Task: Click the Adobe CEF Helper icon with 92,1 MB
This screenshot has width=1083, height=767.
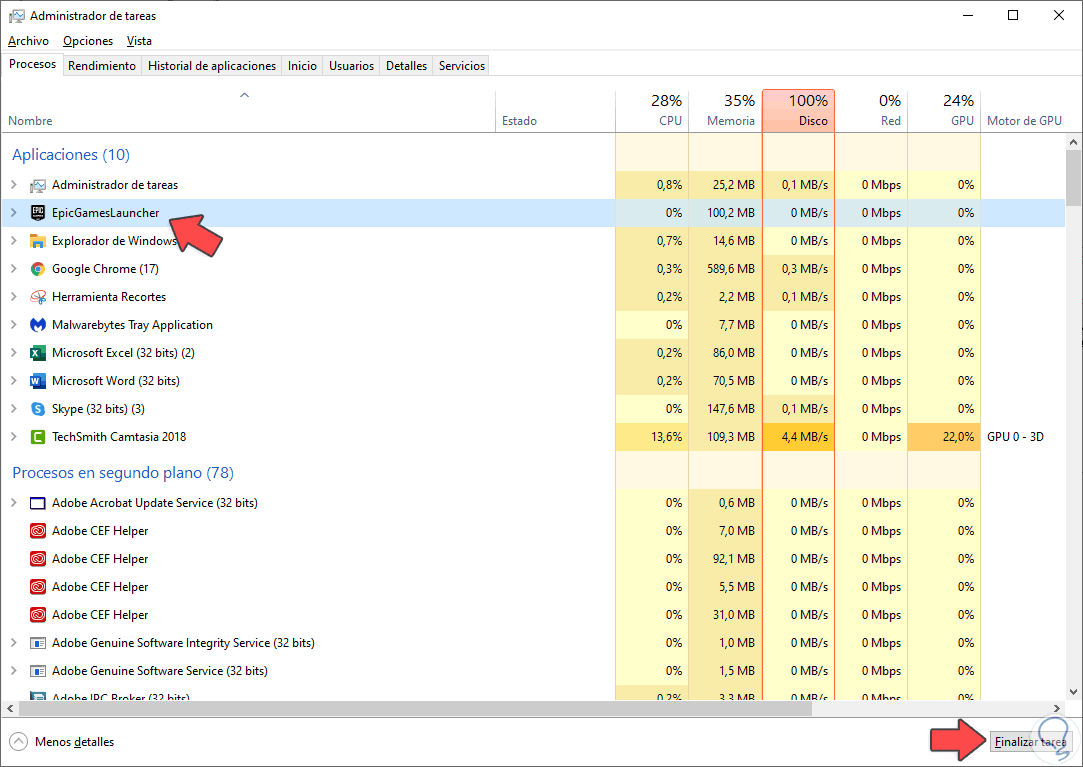Action: pos(38,559)
